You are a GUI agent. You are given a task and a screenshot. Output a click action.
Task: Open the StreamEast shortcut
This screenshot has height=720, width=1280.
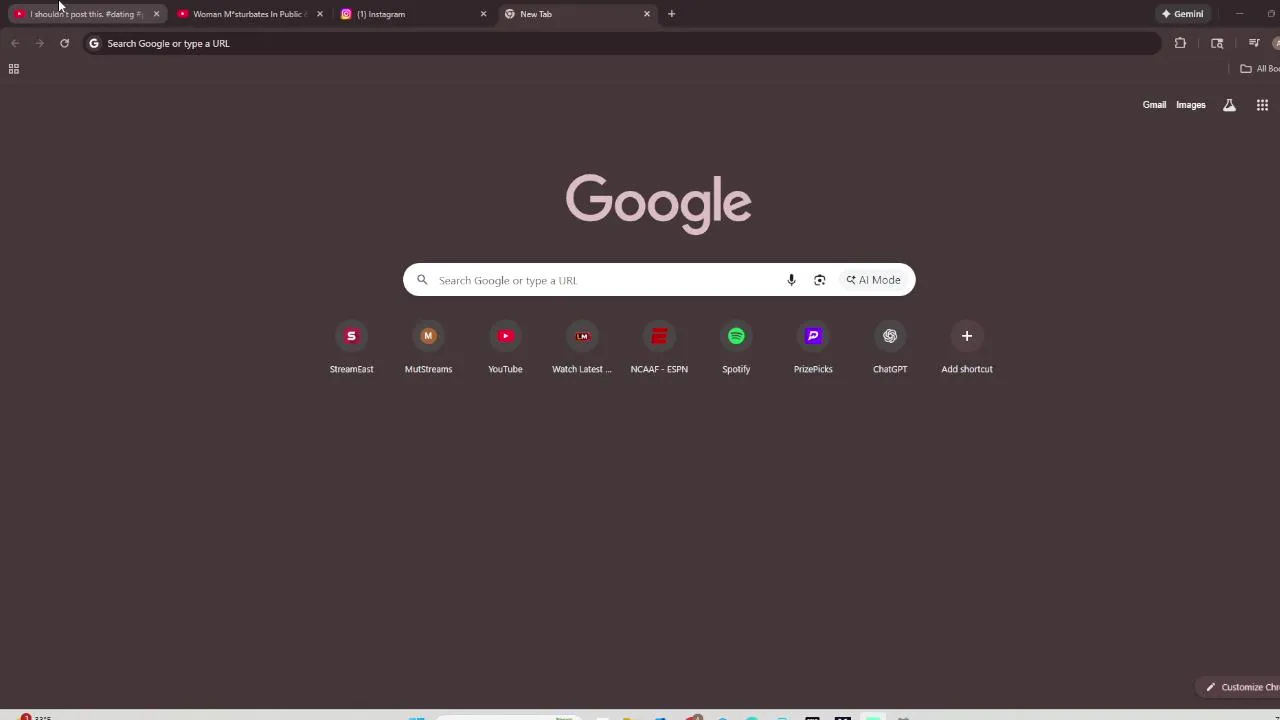[351, 348]
